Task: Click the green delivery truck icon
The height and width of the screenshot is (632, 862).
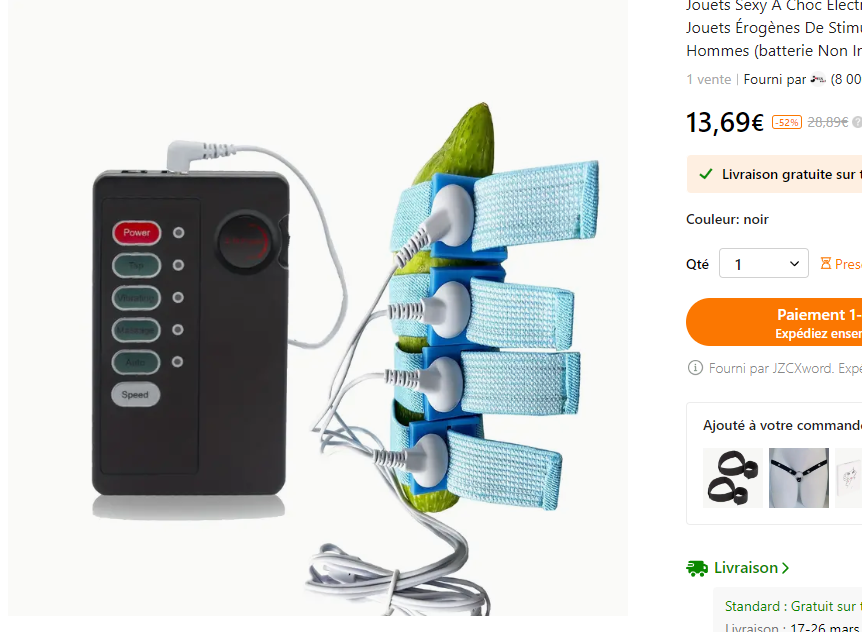Action: (x=697, y=568)
